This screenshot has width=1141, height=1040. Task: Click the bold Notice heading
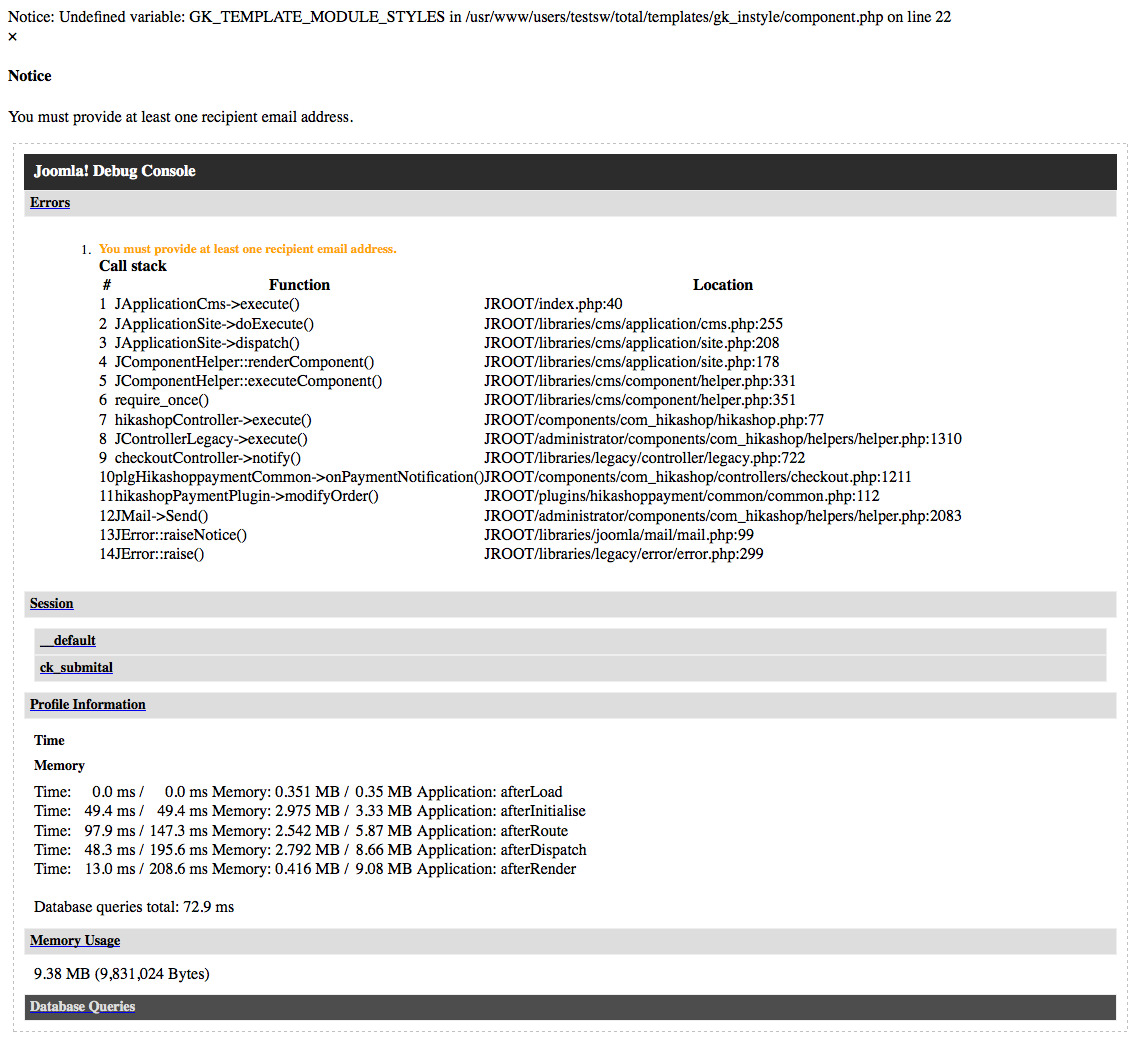click(x=30, y=76)
